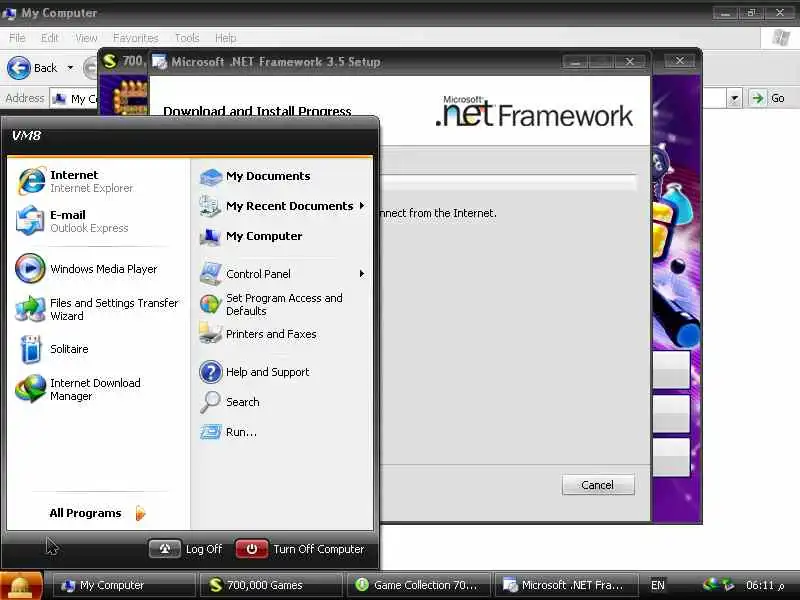The height and width of the screenshot is (600, 800).
Task: Click Download and Install Progress heading
Action: [x=257, y=111]
